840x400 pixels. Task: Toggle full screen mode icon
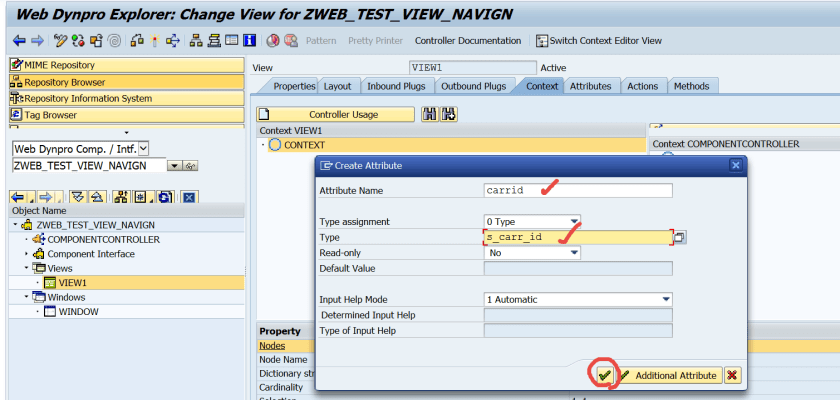click(231, 41)
